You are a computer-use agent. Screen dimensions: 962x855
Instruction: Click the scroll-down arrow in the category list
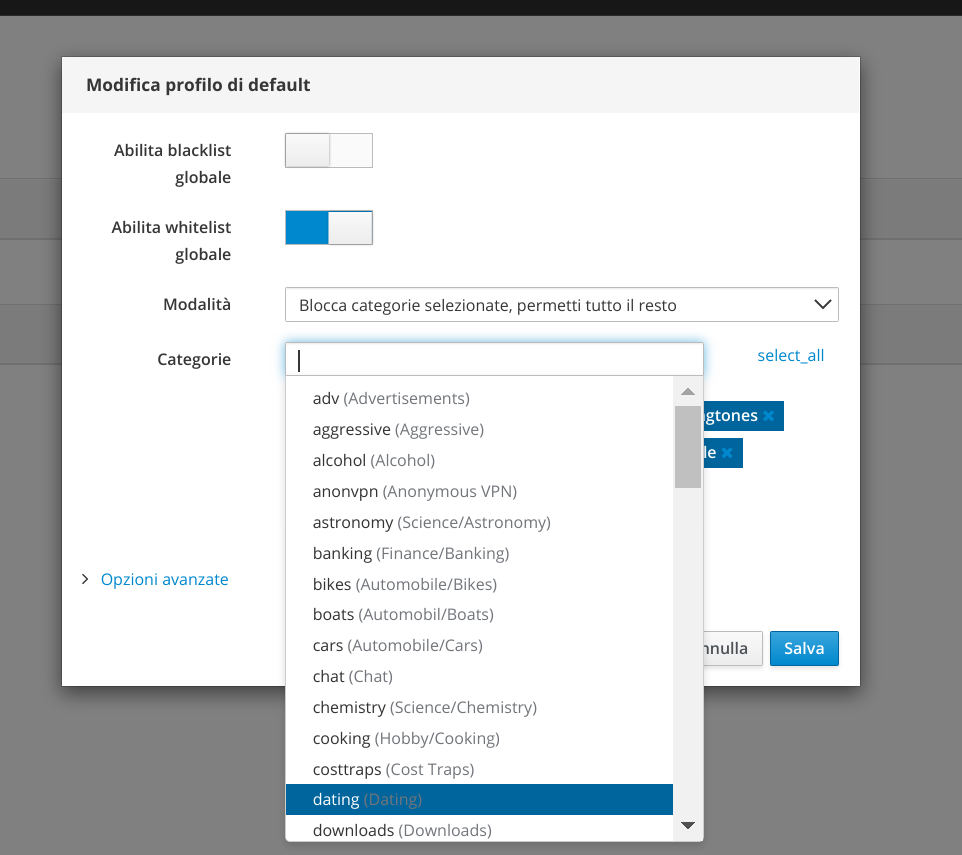click(687, 825)
